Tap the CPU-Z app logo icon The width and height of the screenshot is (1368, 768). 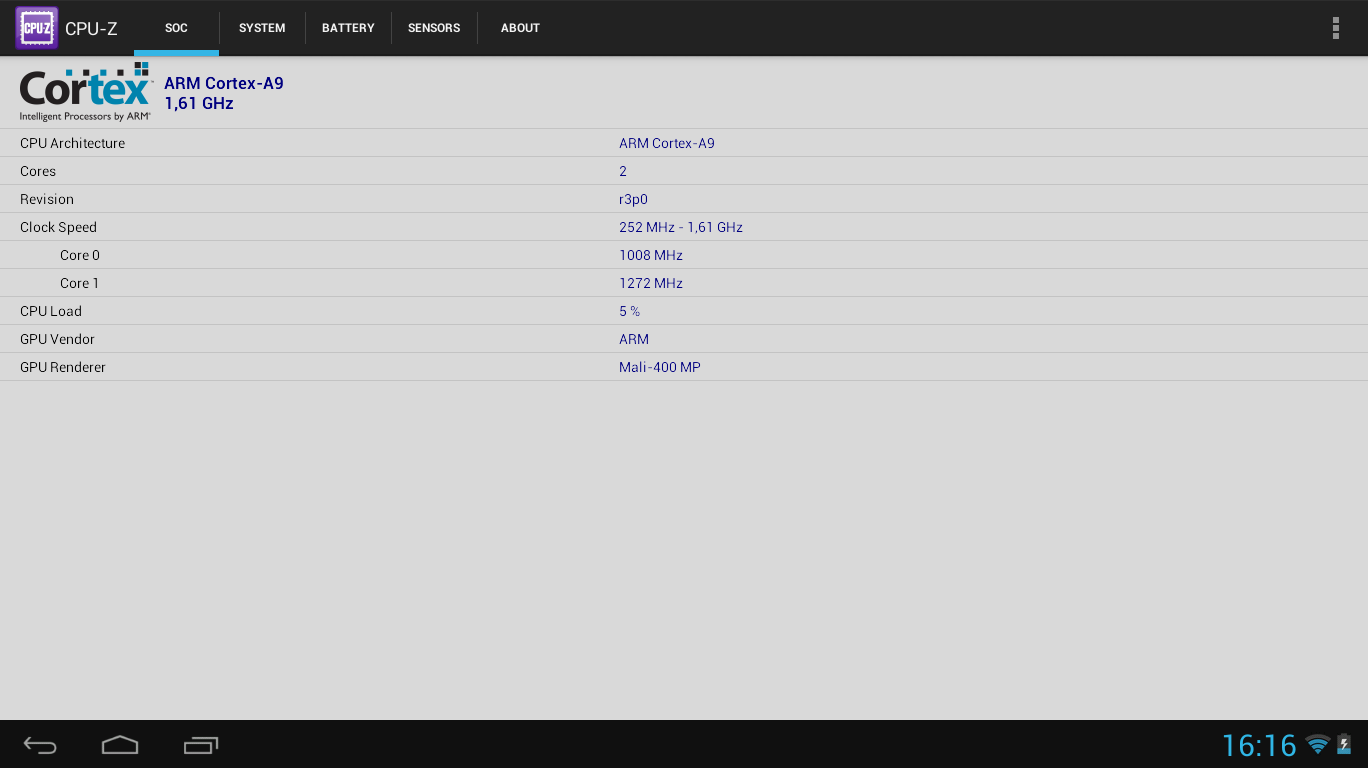coord(36,28)
